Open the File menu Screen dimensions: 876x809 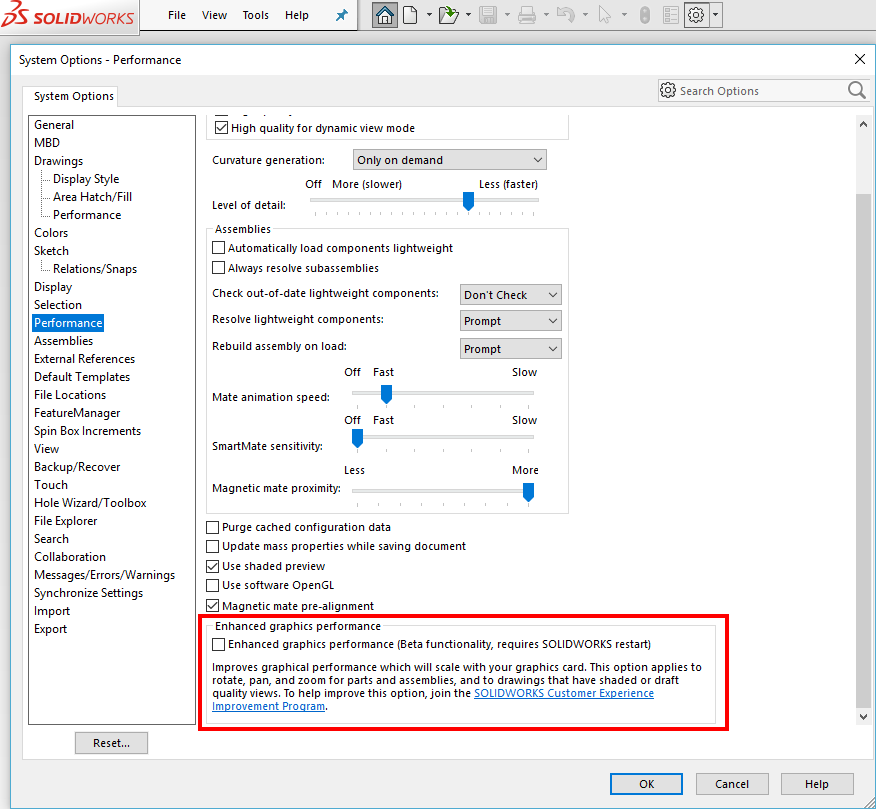pos(177,15)
